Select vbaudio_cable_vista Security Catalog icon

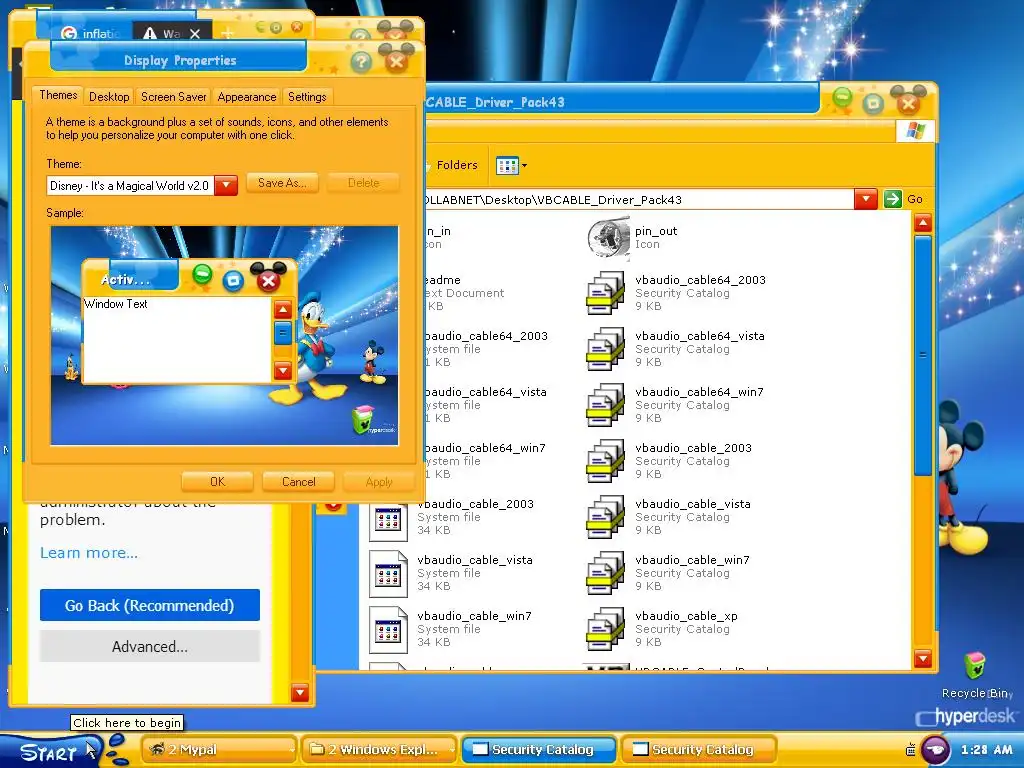click(x=605, y=517)
